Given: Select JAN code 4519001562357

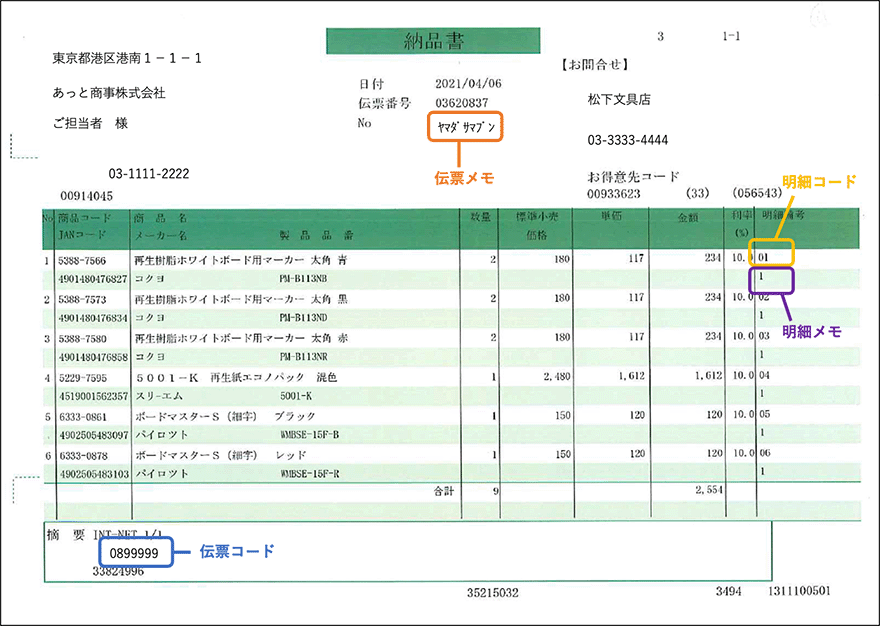Looking at the screenshot, I should point(94,396).
